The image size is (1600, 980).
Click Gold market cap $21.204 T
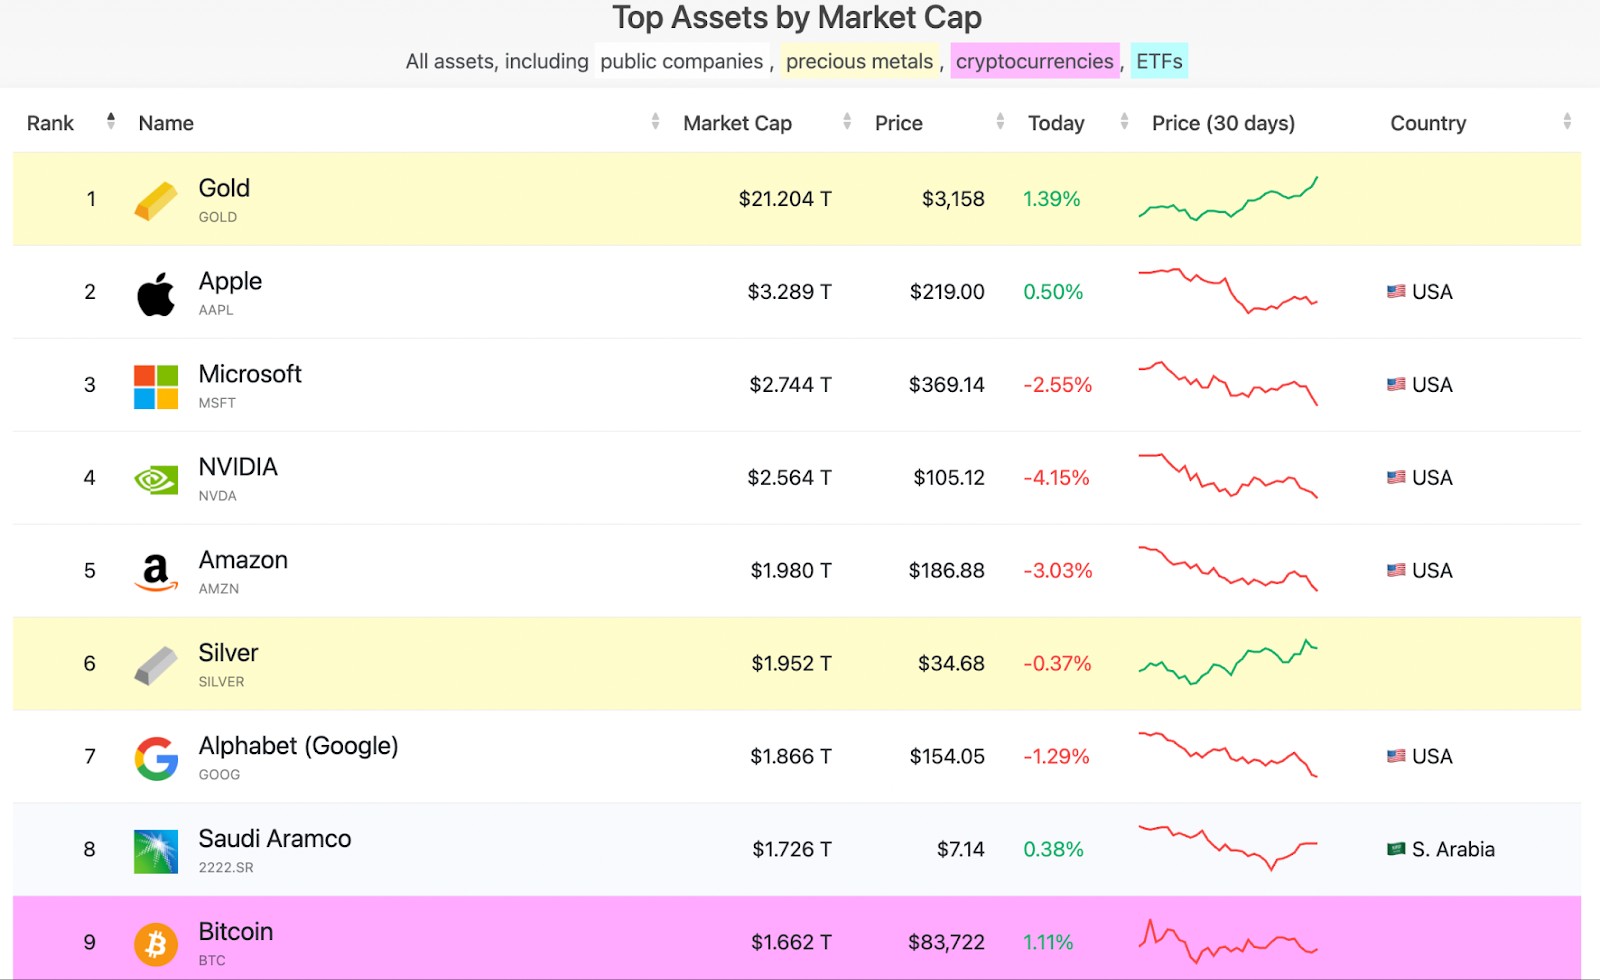[x=785, y=199]
